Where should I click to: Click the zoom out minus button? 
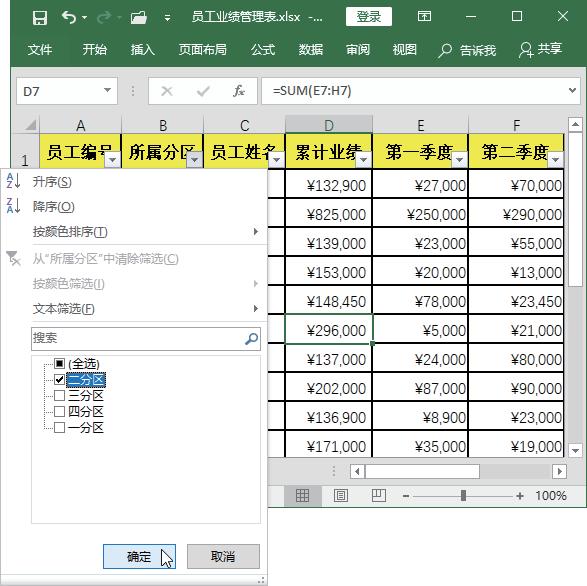point(406,496)
